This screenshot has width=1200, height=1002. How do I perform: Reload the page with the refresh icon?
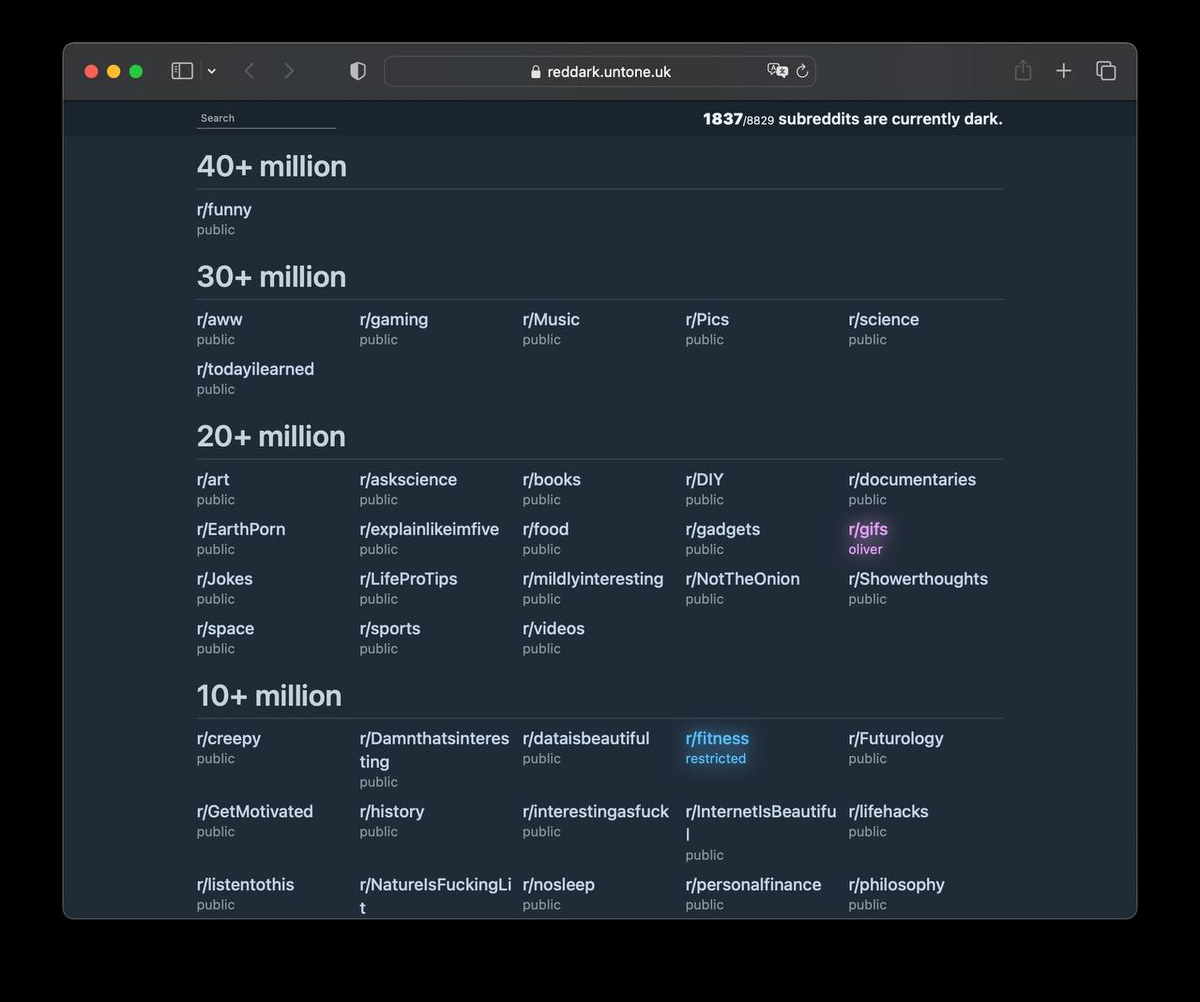[802, 71]
